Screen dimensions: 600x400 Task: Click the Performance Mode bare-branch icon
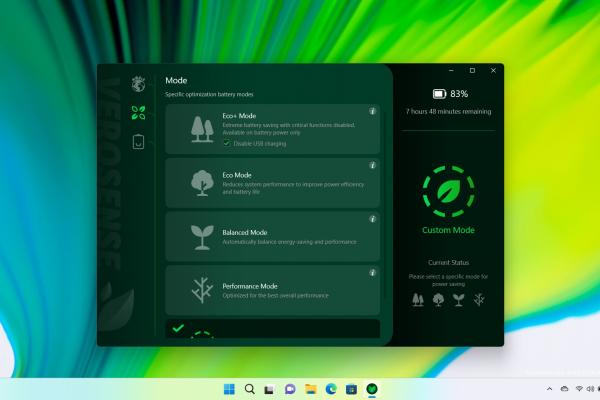tap(202, 290)
